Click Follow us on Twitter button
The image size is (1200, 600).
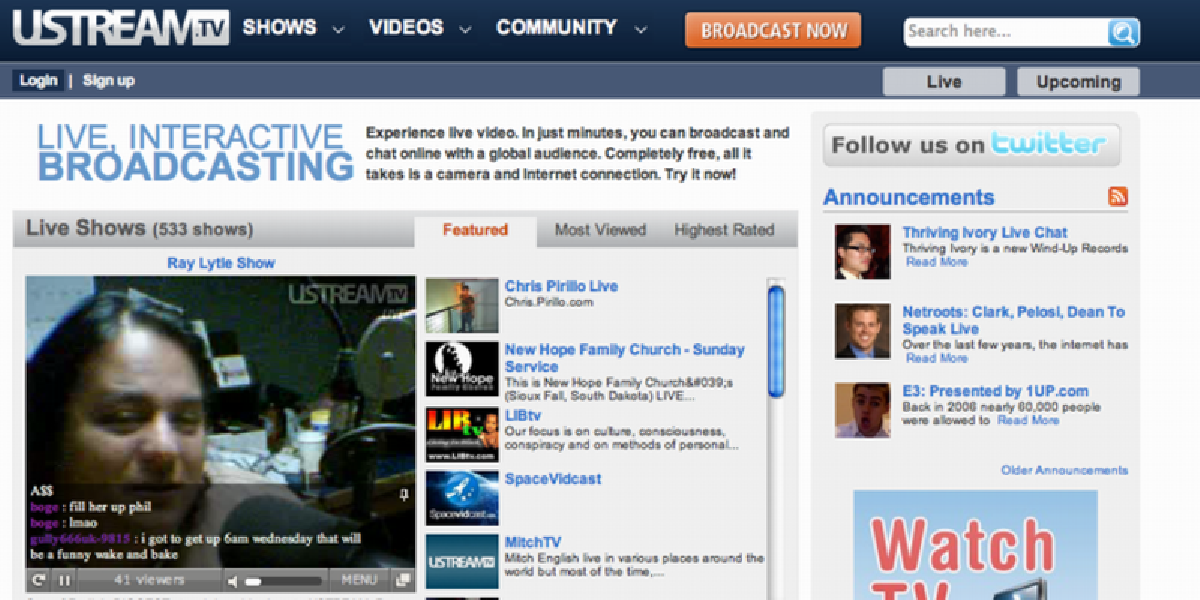point(971,146)
